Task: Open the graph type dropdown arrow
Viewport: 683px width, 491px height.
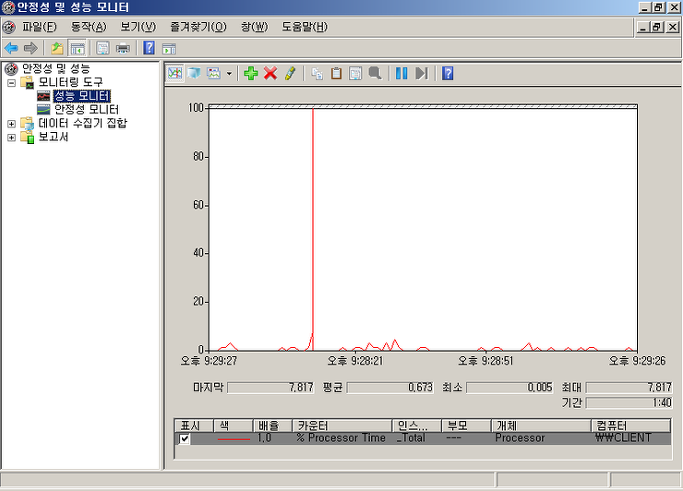Action: point(229,73)
